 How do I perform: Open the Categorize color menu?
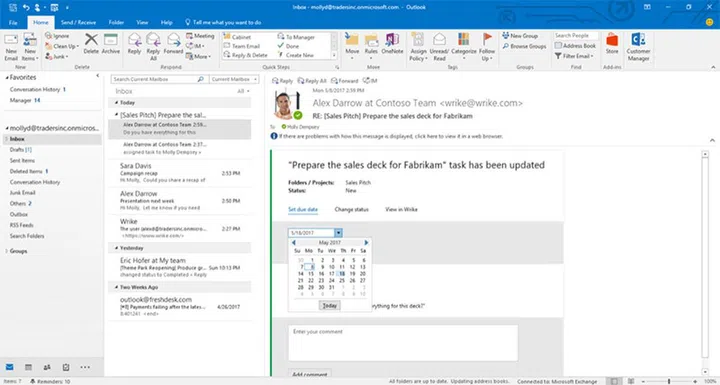point(464,47)
